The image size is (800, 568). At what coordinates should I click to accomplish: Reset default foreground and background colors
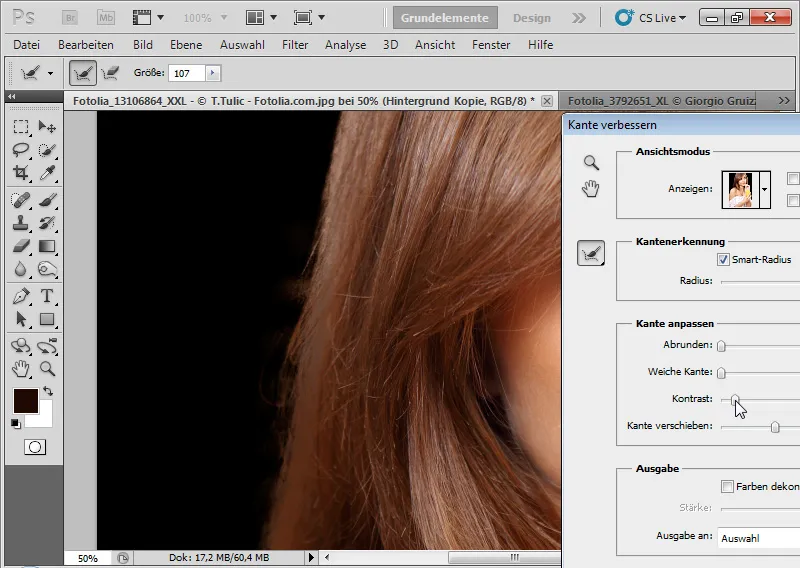[16, 424]
